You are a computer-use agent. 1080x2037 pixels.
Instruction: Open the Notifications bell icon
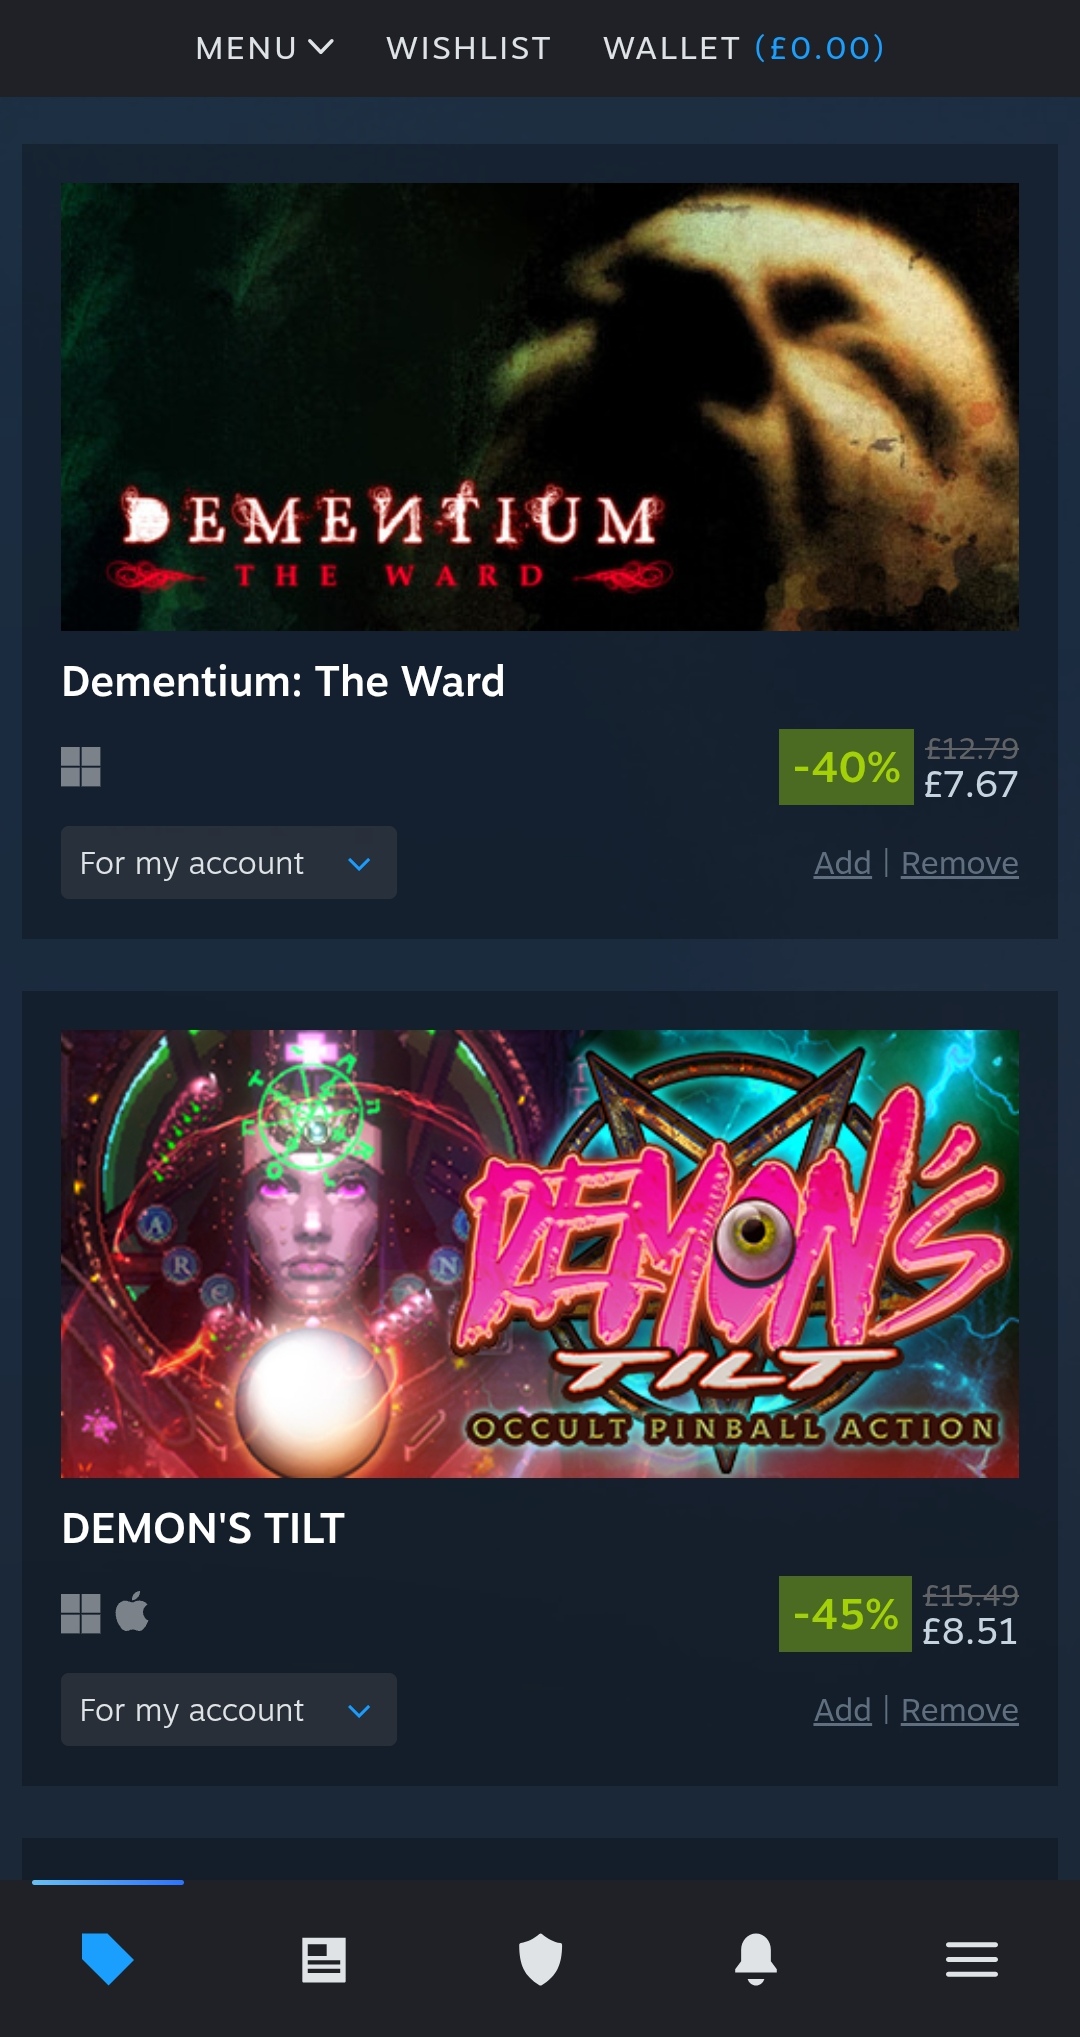click(x=756, y=1959)
